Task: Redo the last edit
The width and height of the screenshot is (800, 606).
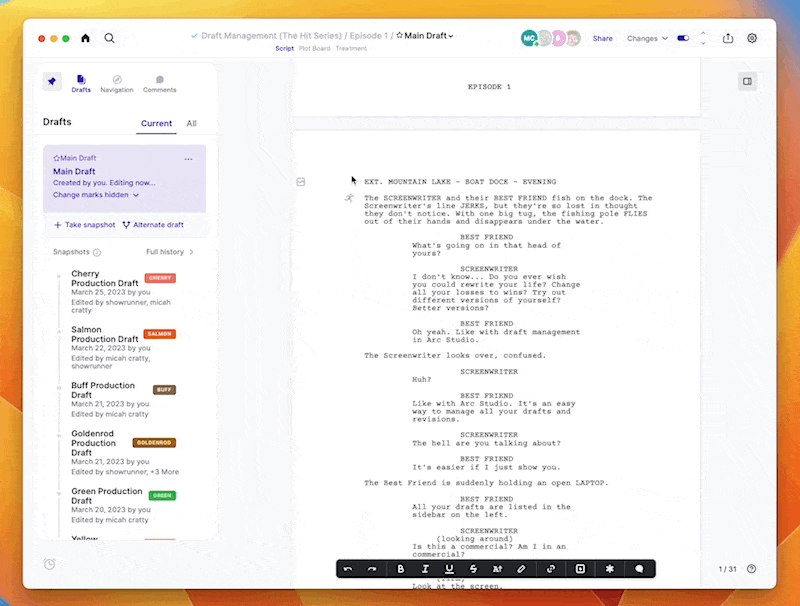Action: pyautogui.click(x=372, y=569)
